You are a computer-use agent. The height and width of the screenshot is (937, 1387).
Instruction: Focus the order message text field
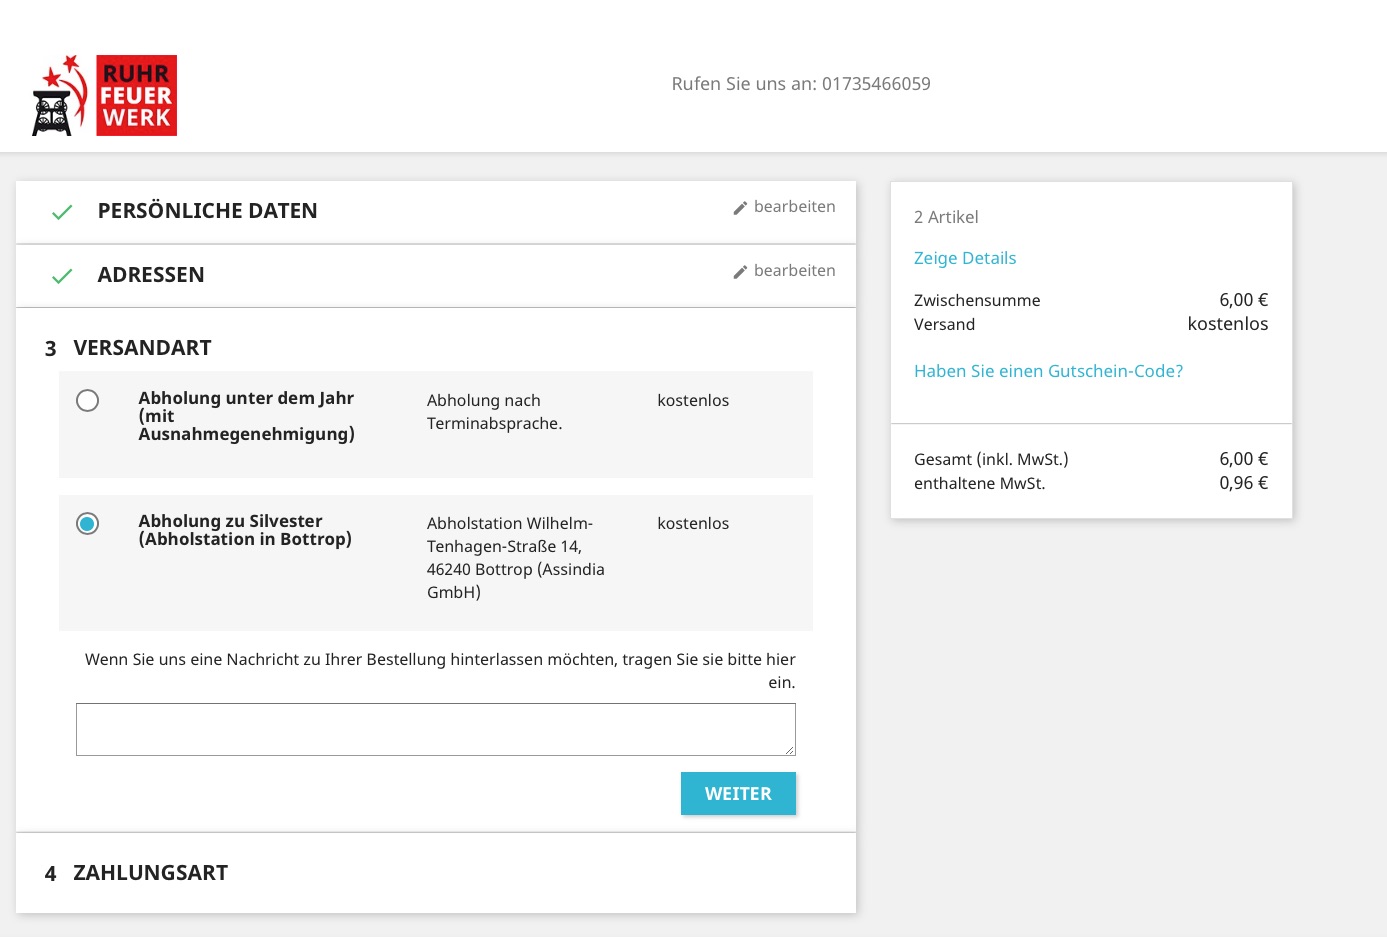pyautogui.click(x=435, y=729)
